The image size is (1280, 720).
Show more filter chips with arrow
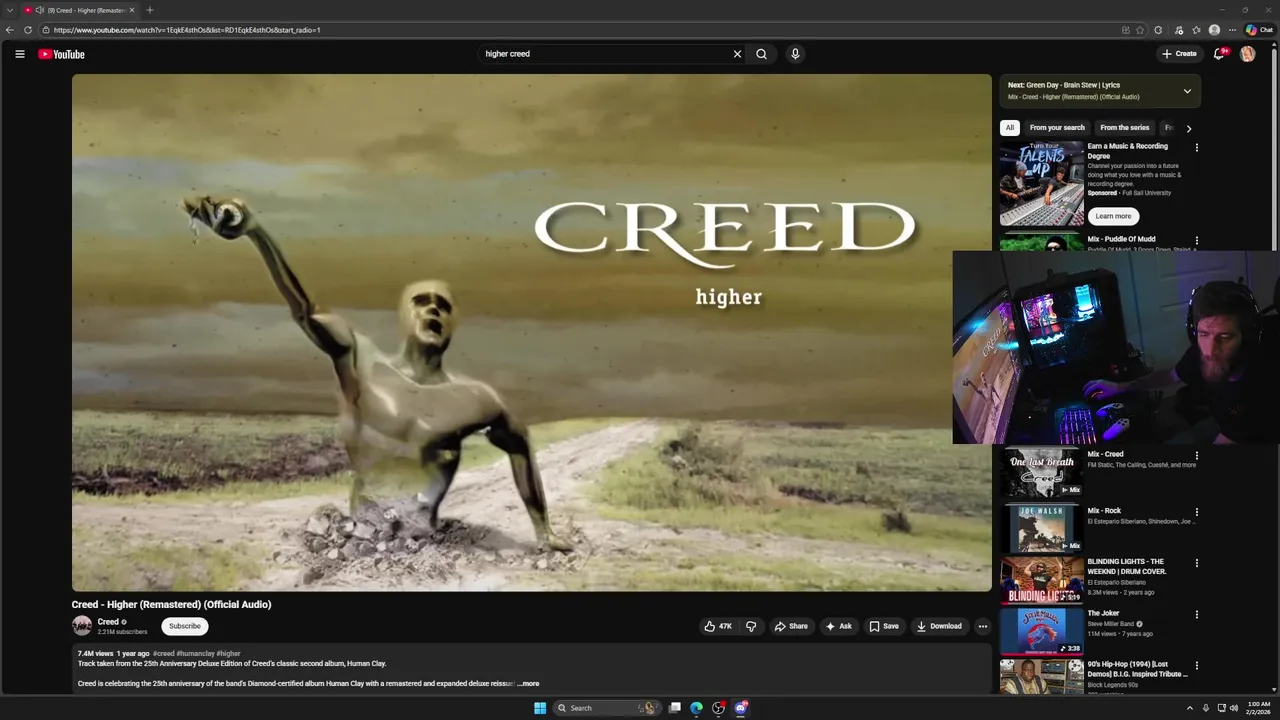[x=1188, y=128]
